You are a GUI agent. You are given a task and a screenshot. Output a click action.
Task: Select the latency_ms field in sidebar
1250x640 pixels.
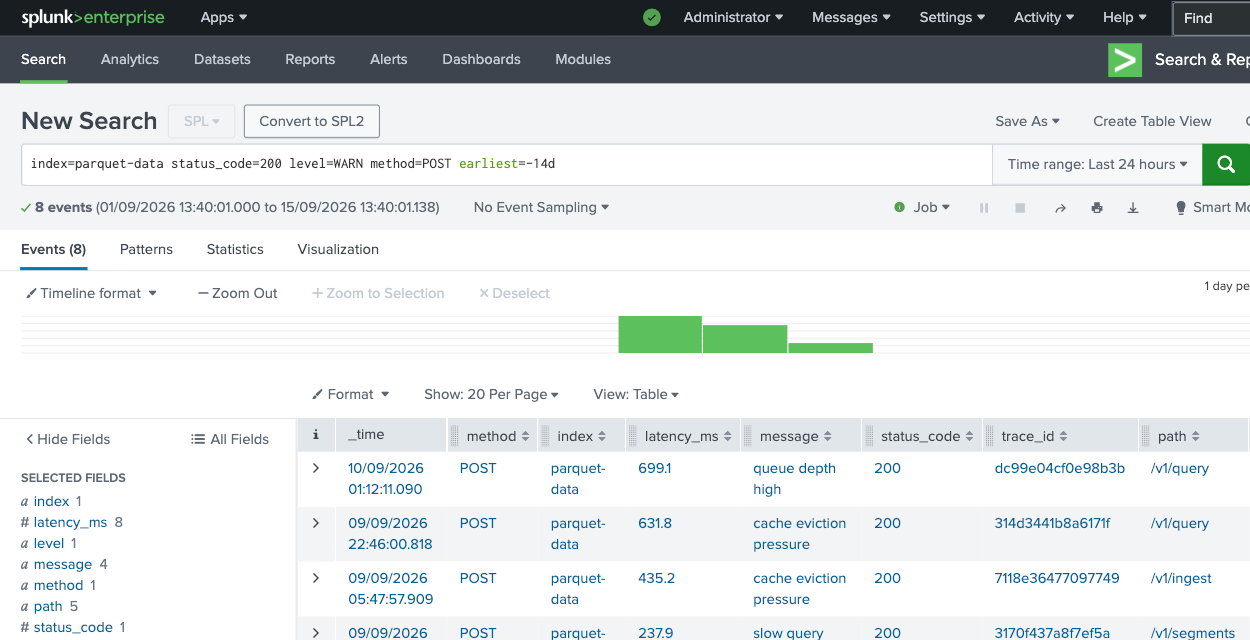click(70, 522)
